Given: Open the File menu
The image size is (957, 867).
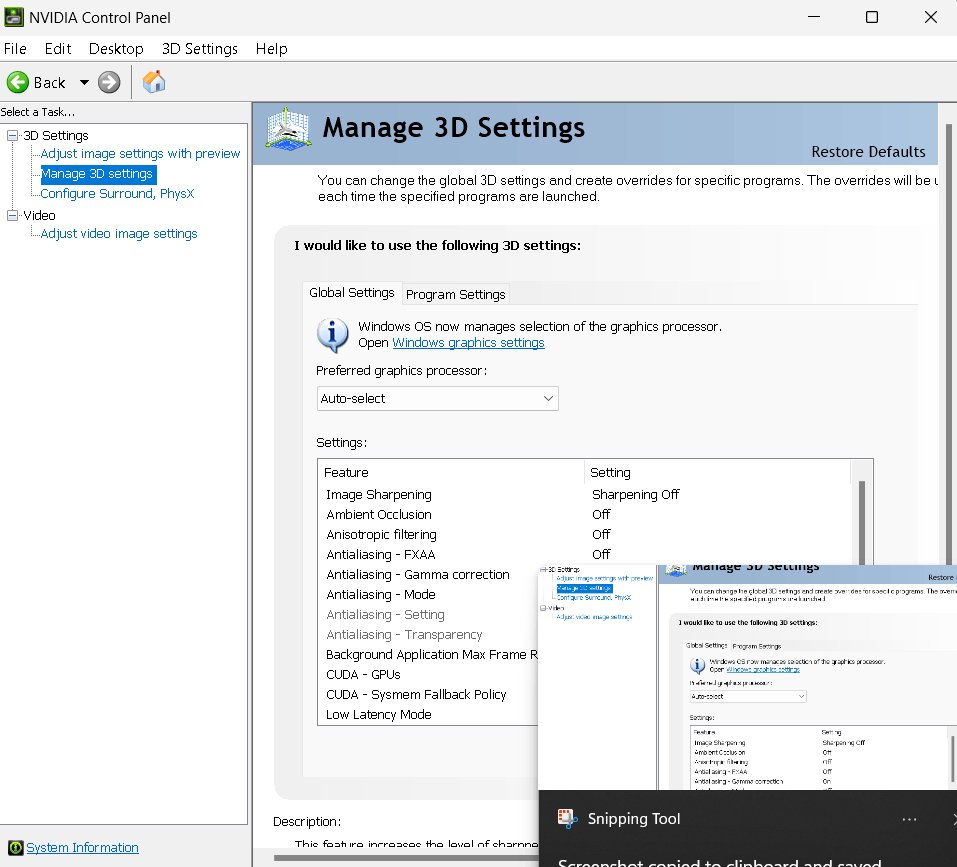Looking at the screenshot, I should [x=15, y=49].
